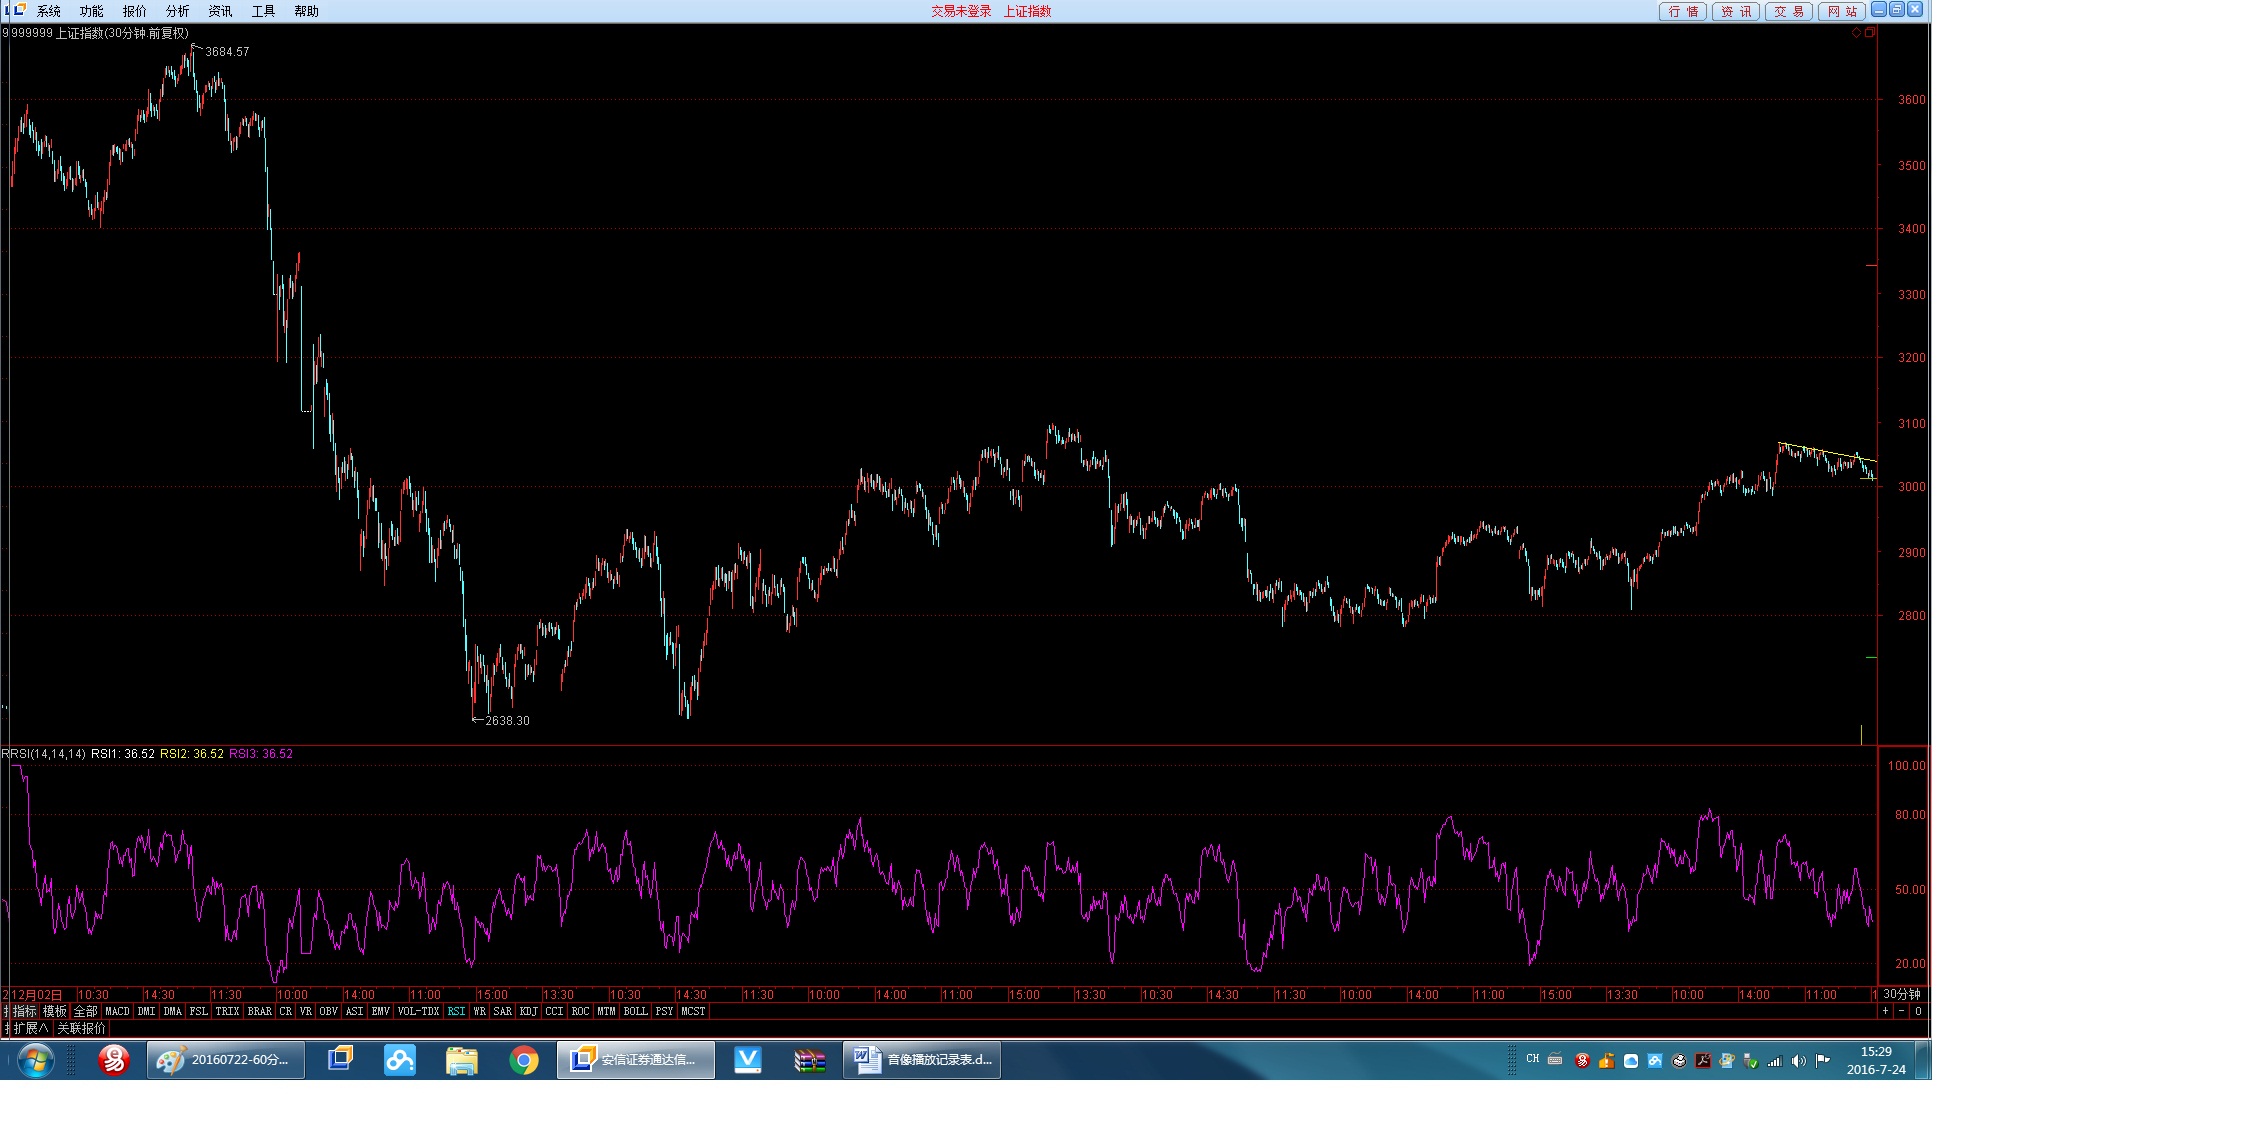Click the 交易 button at top right
The width and height of the screenshot is (2256, 1137).
[x=1789, y=11]
